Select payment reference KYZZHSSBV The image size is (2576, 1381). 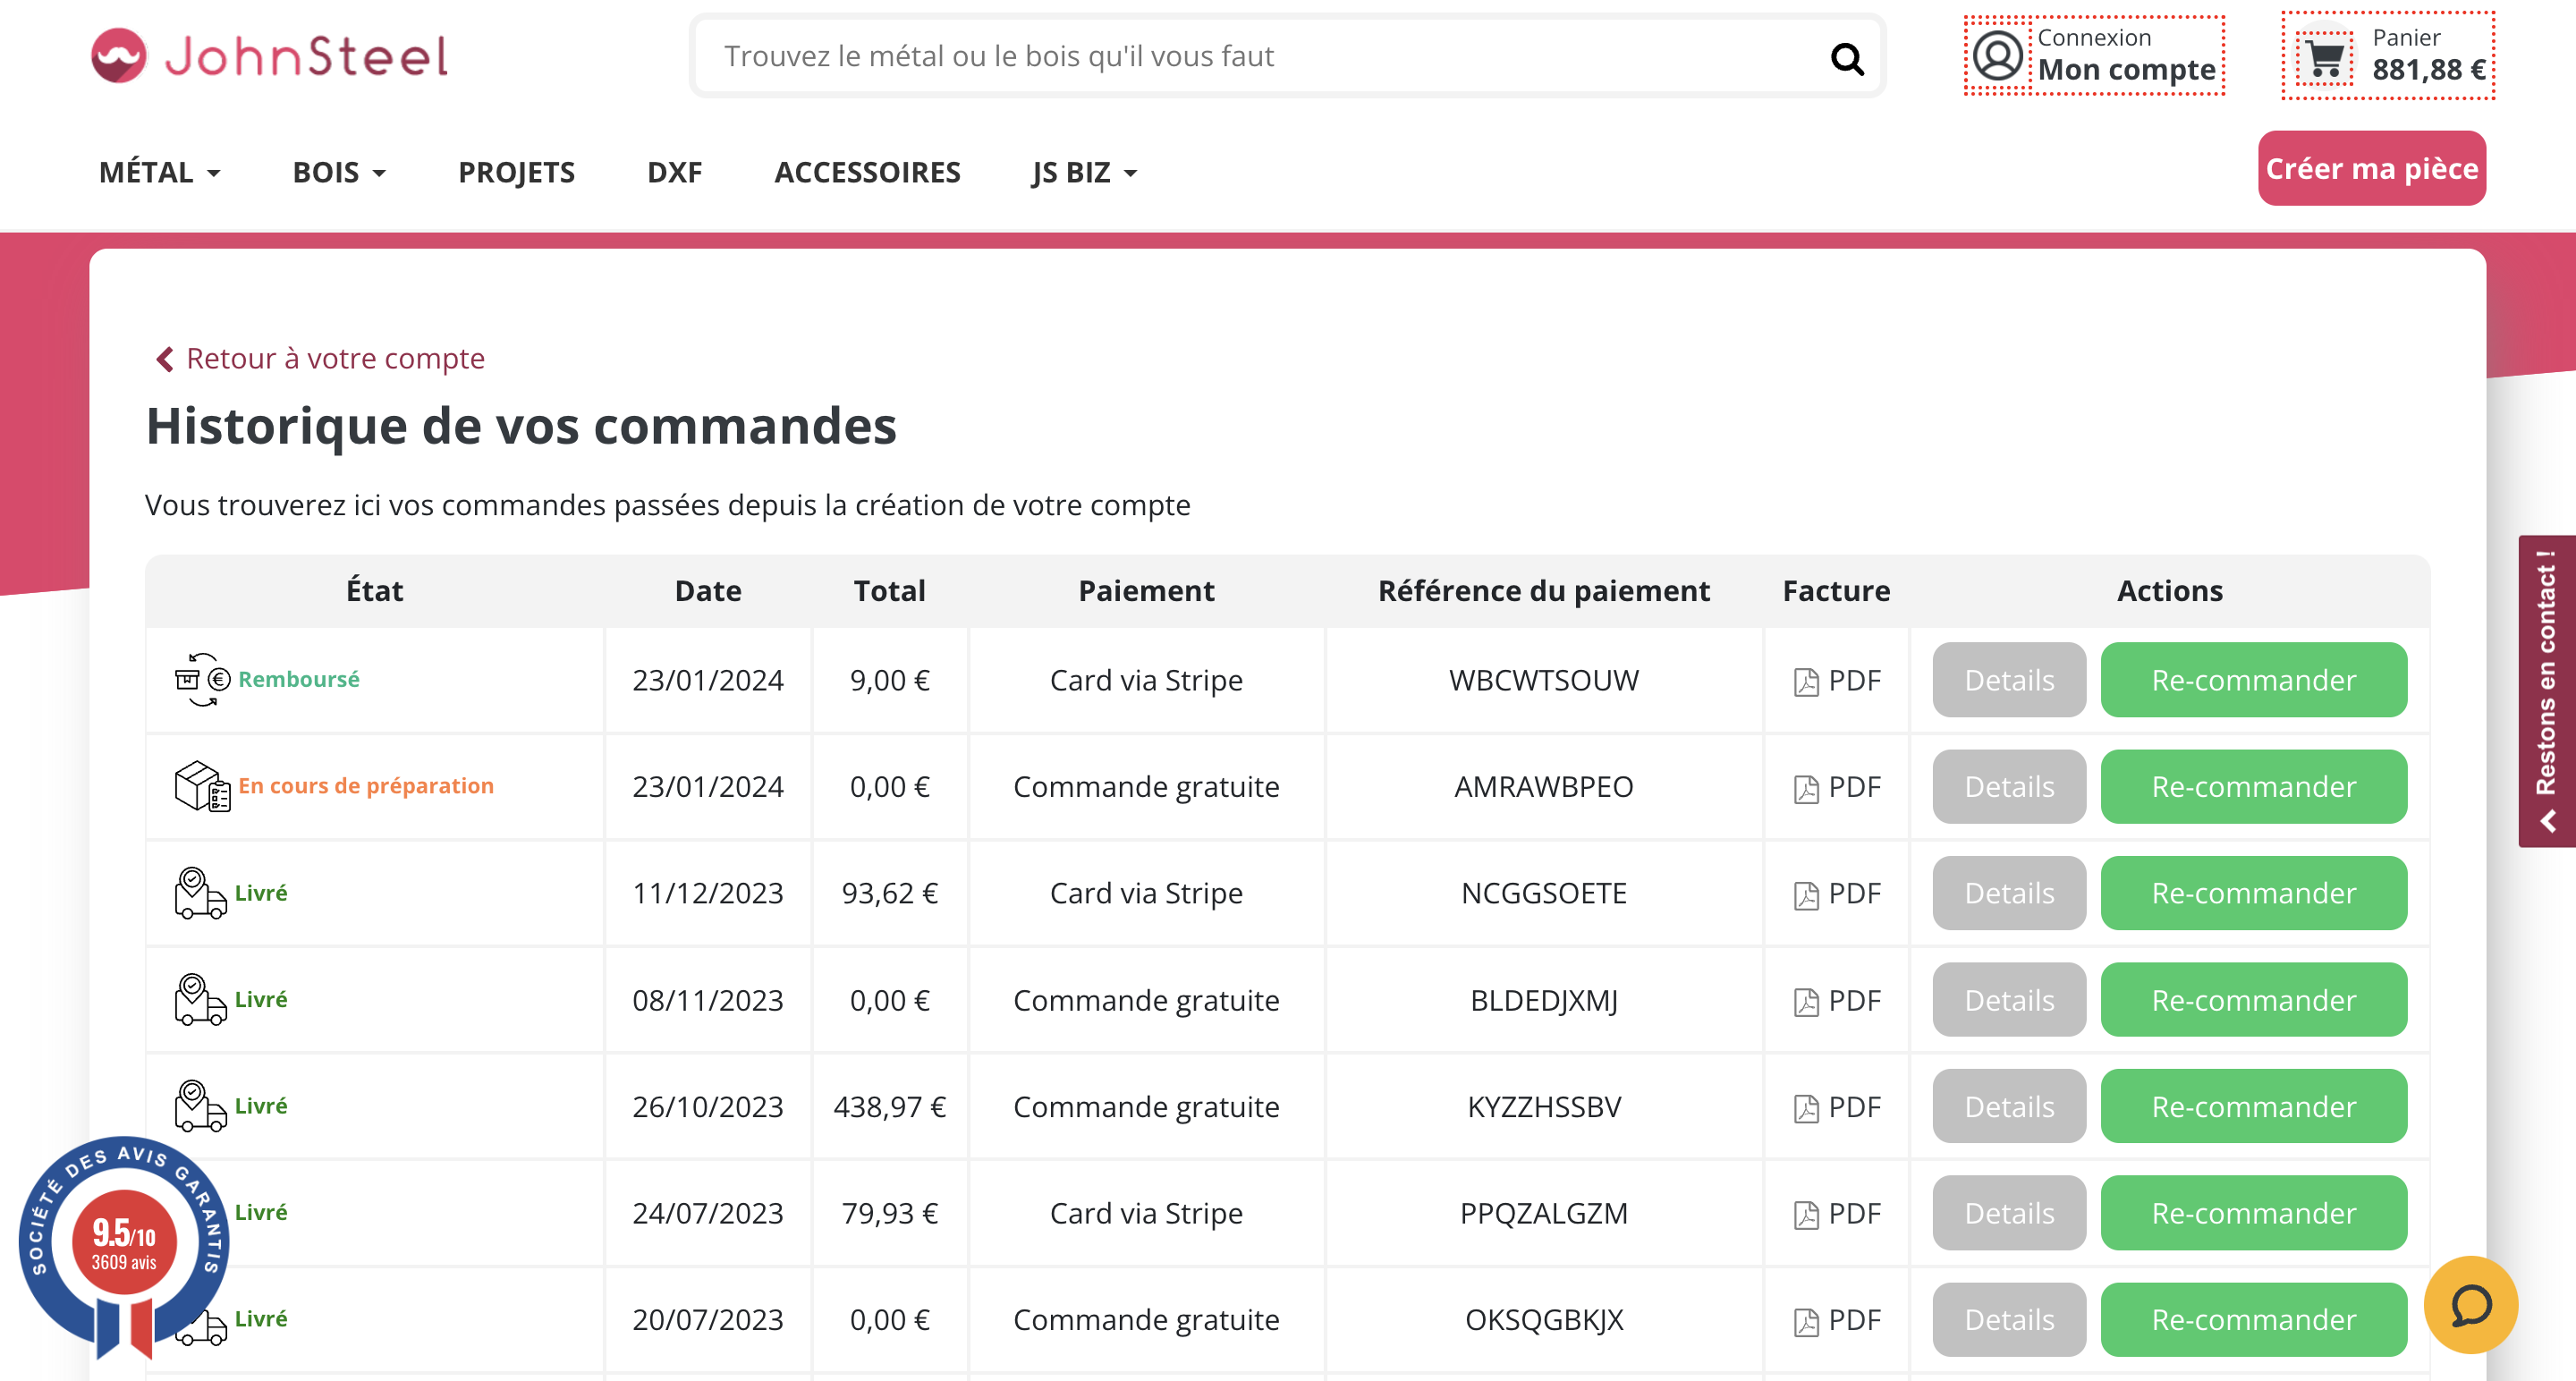1543,1107
